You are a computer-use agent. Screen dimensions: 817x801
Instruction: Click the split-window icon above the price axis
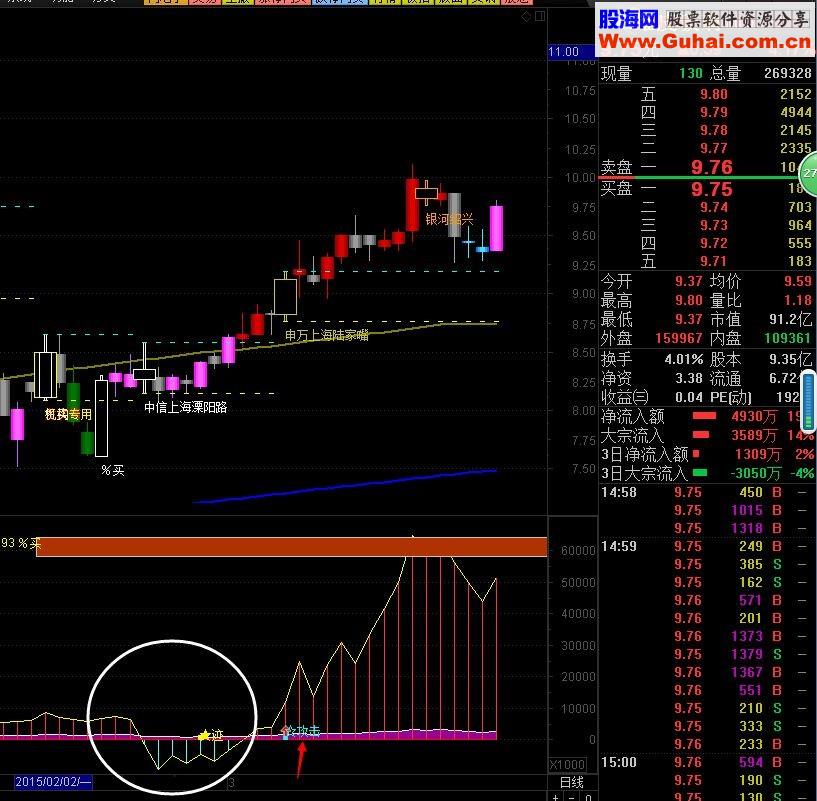coord(540,17)
